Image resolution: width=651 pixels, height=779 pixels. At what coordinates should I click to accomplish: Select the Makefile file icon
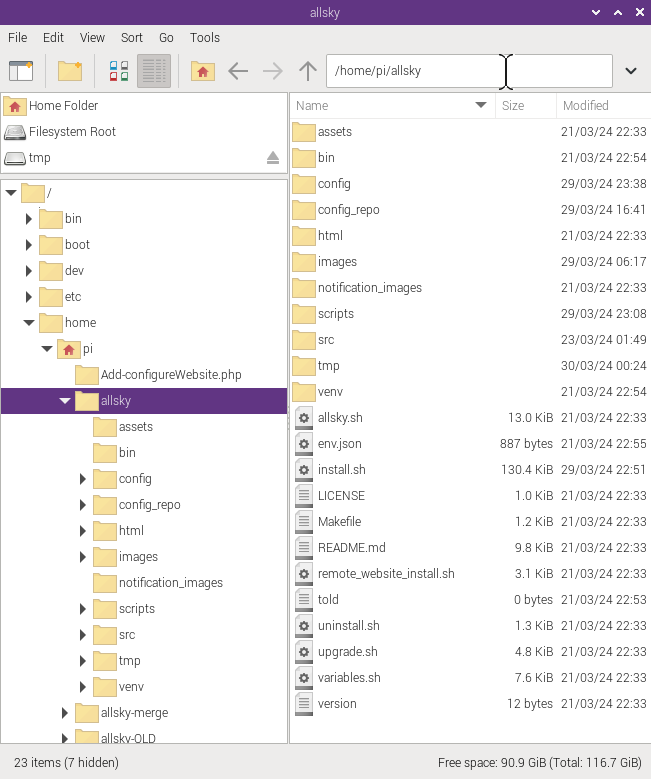pos(304,522)
